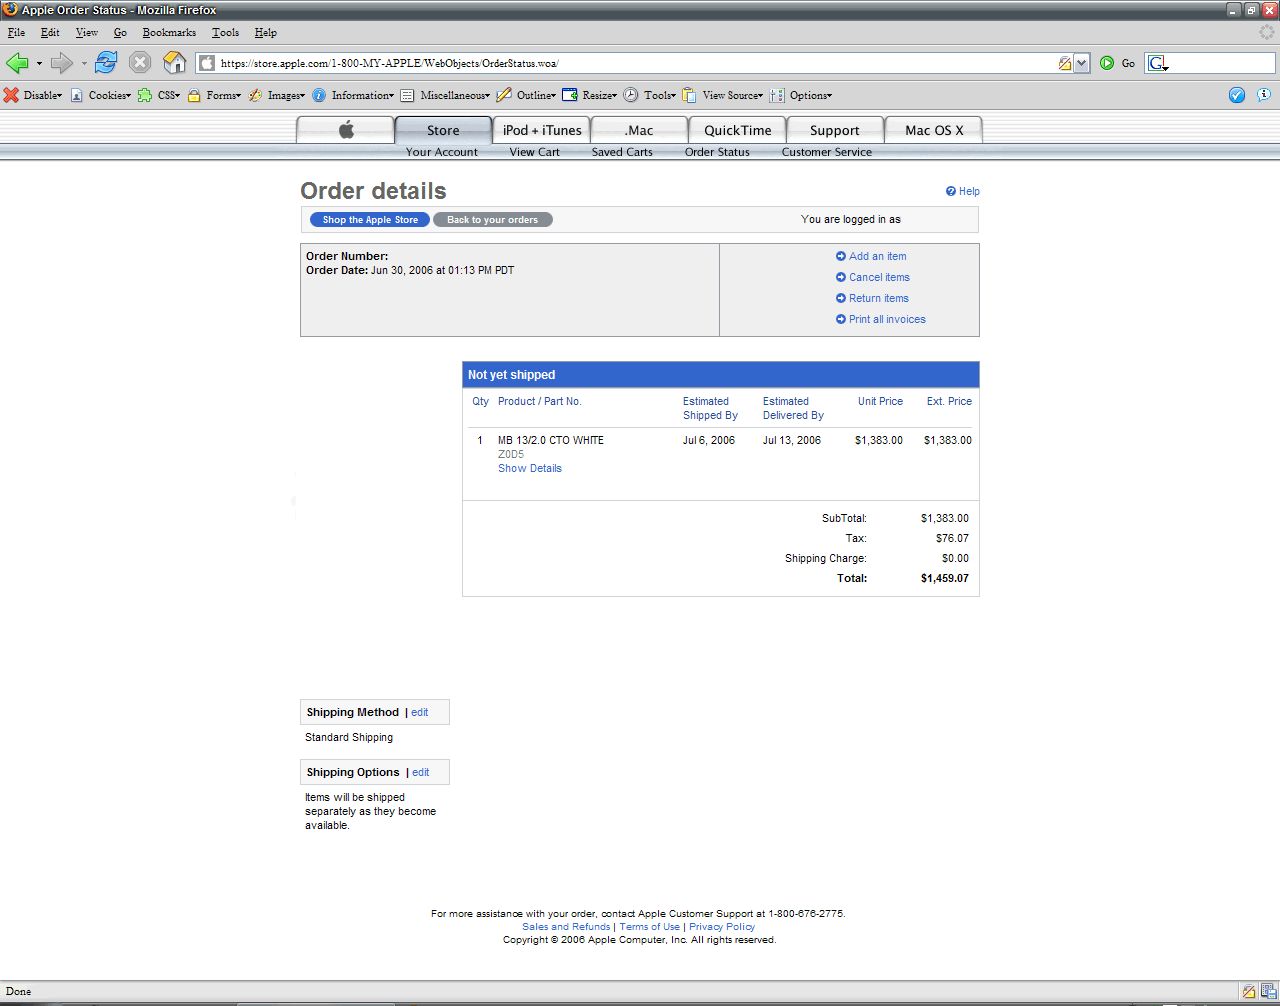Click the green Back arrow button

click(17, 63)
